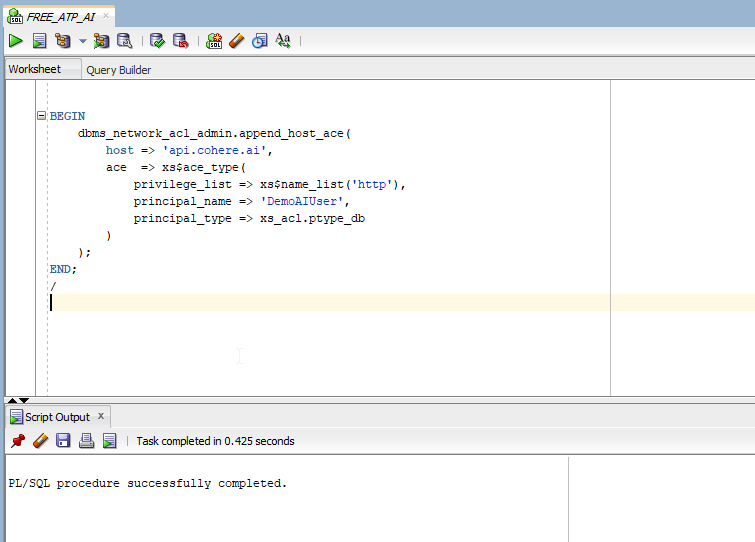Click the privilege_list parameter name
The width and height of the screenshot is (755, 542).
coord(182,185)
